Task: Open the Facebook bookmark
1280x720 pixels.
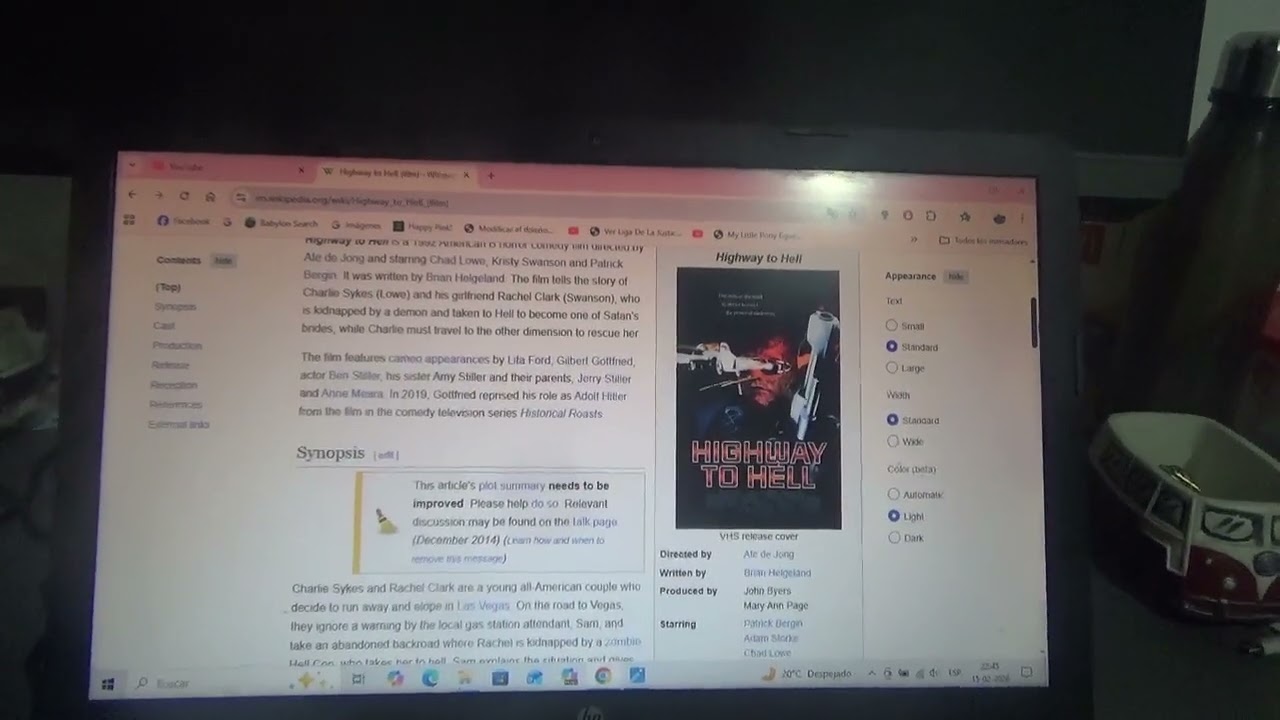Action: (184, 221)
